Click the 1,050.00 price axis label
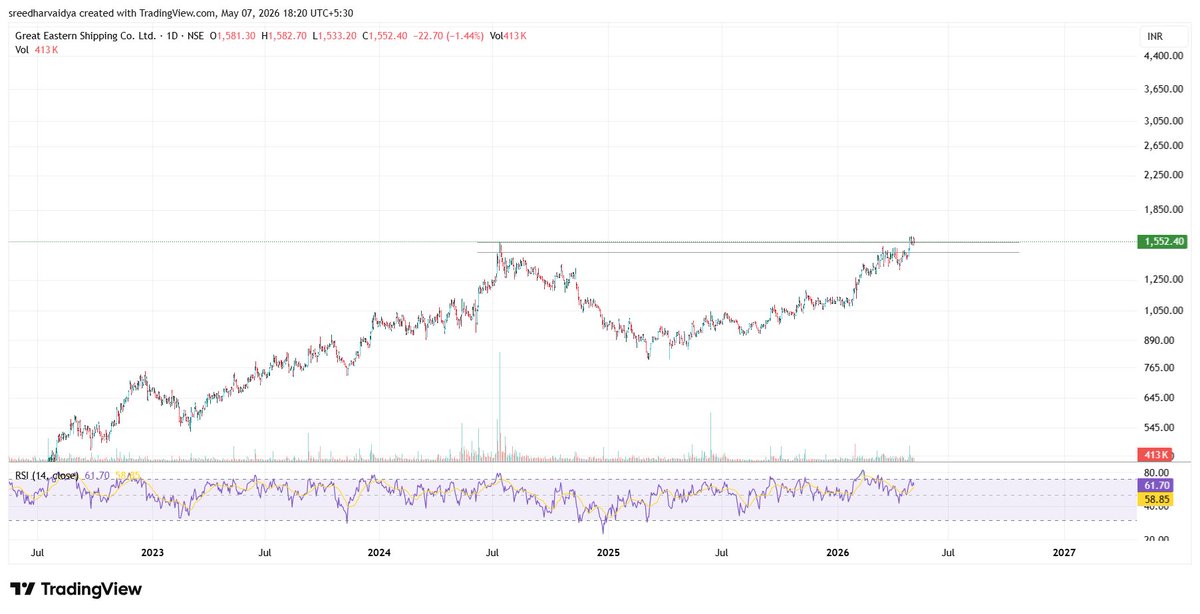The image size is (1200, 614). click(x=1164, y=311)
